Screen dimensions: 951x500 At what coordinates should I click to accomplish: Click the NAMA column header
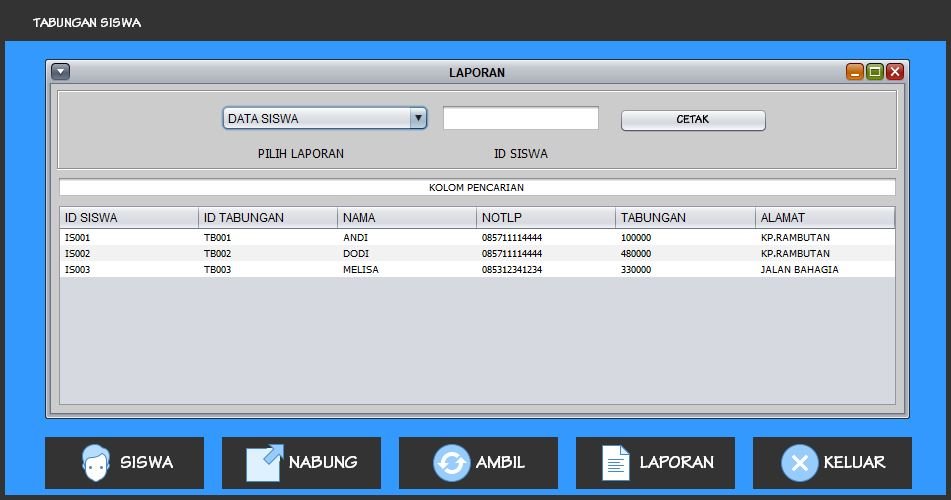tap(407, 217)
